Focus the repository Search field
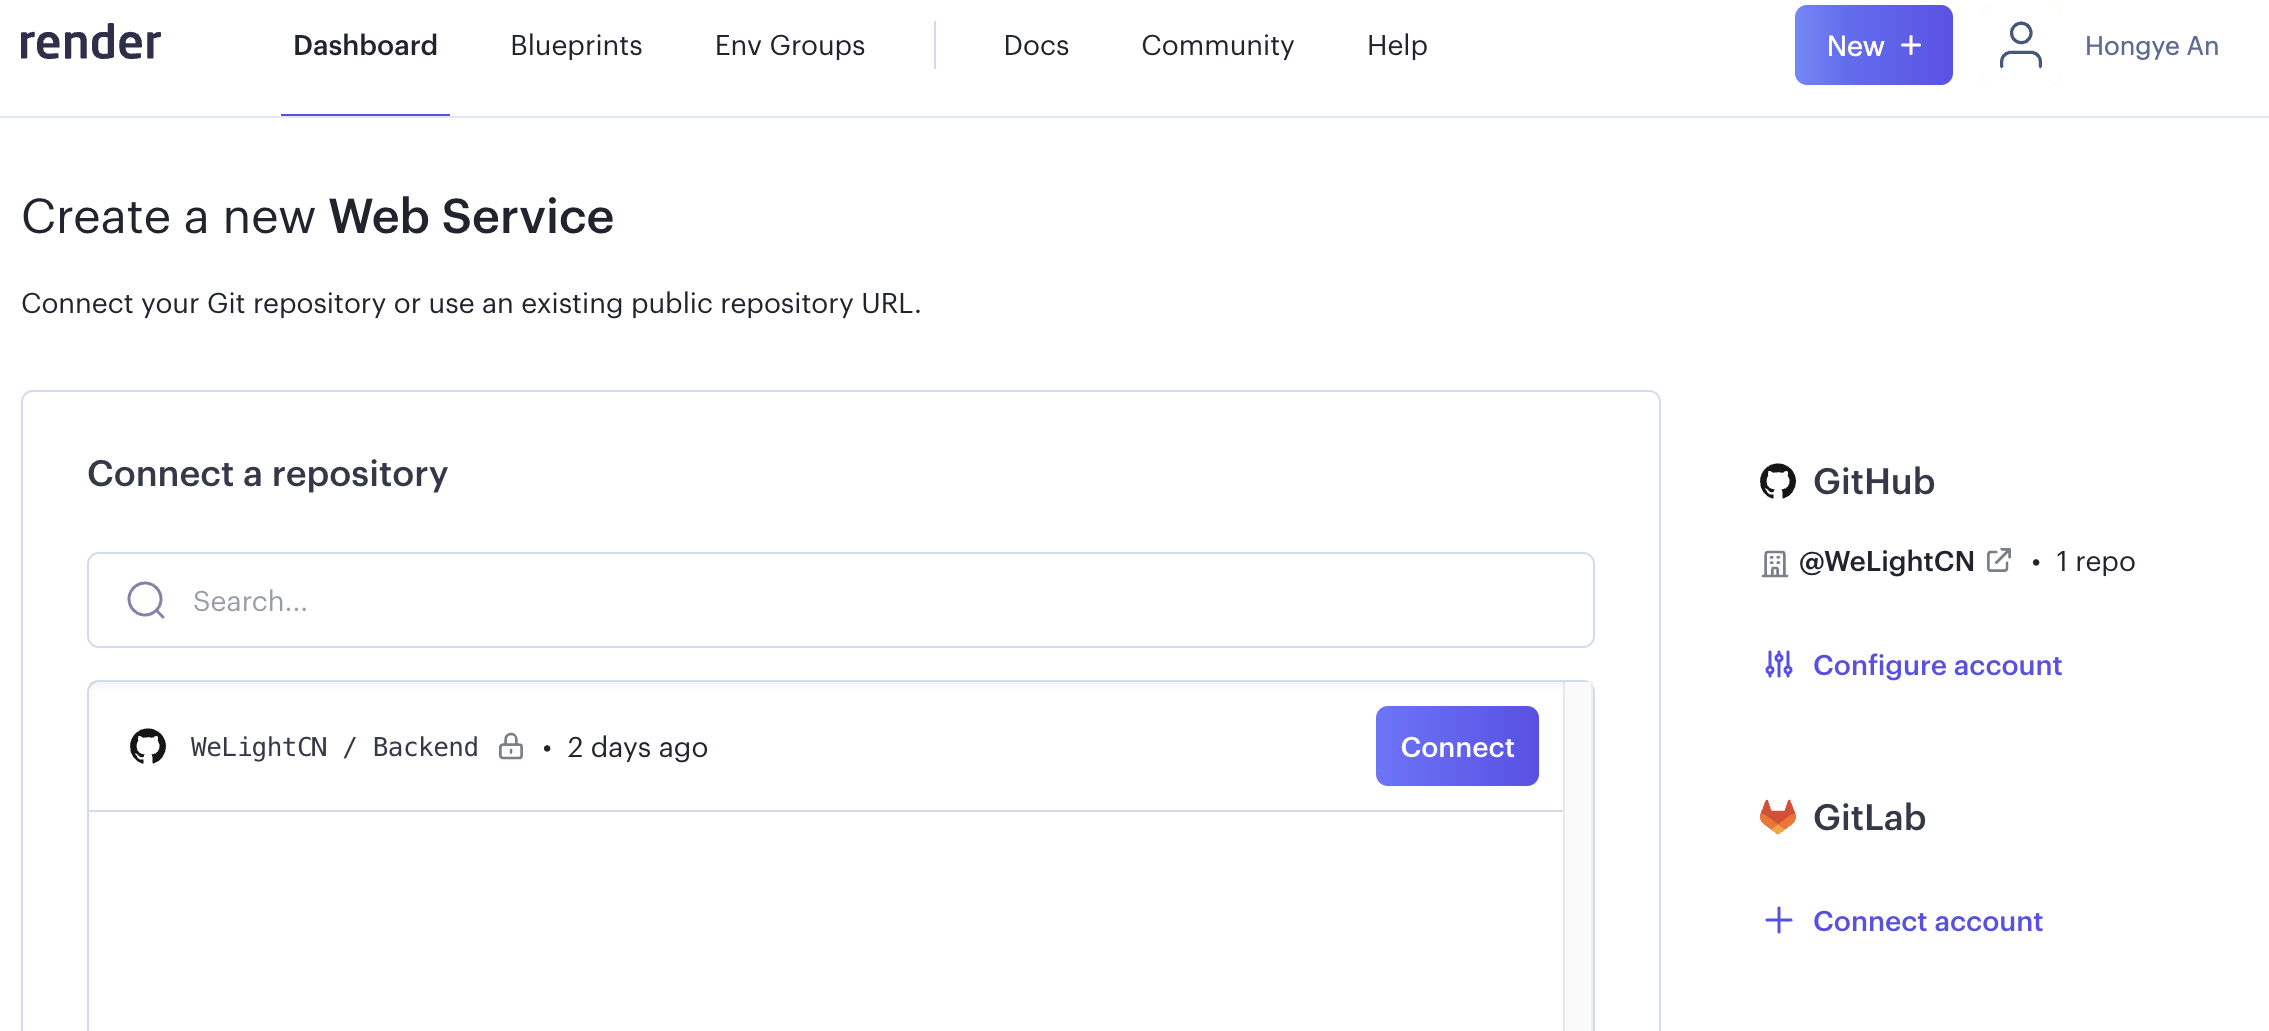The width and height of the screenshot is (2269, 1031). [x=841, y=600]
